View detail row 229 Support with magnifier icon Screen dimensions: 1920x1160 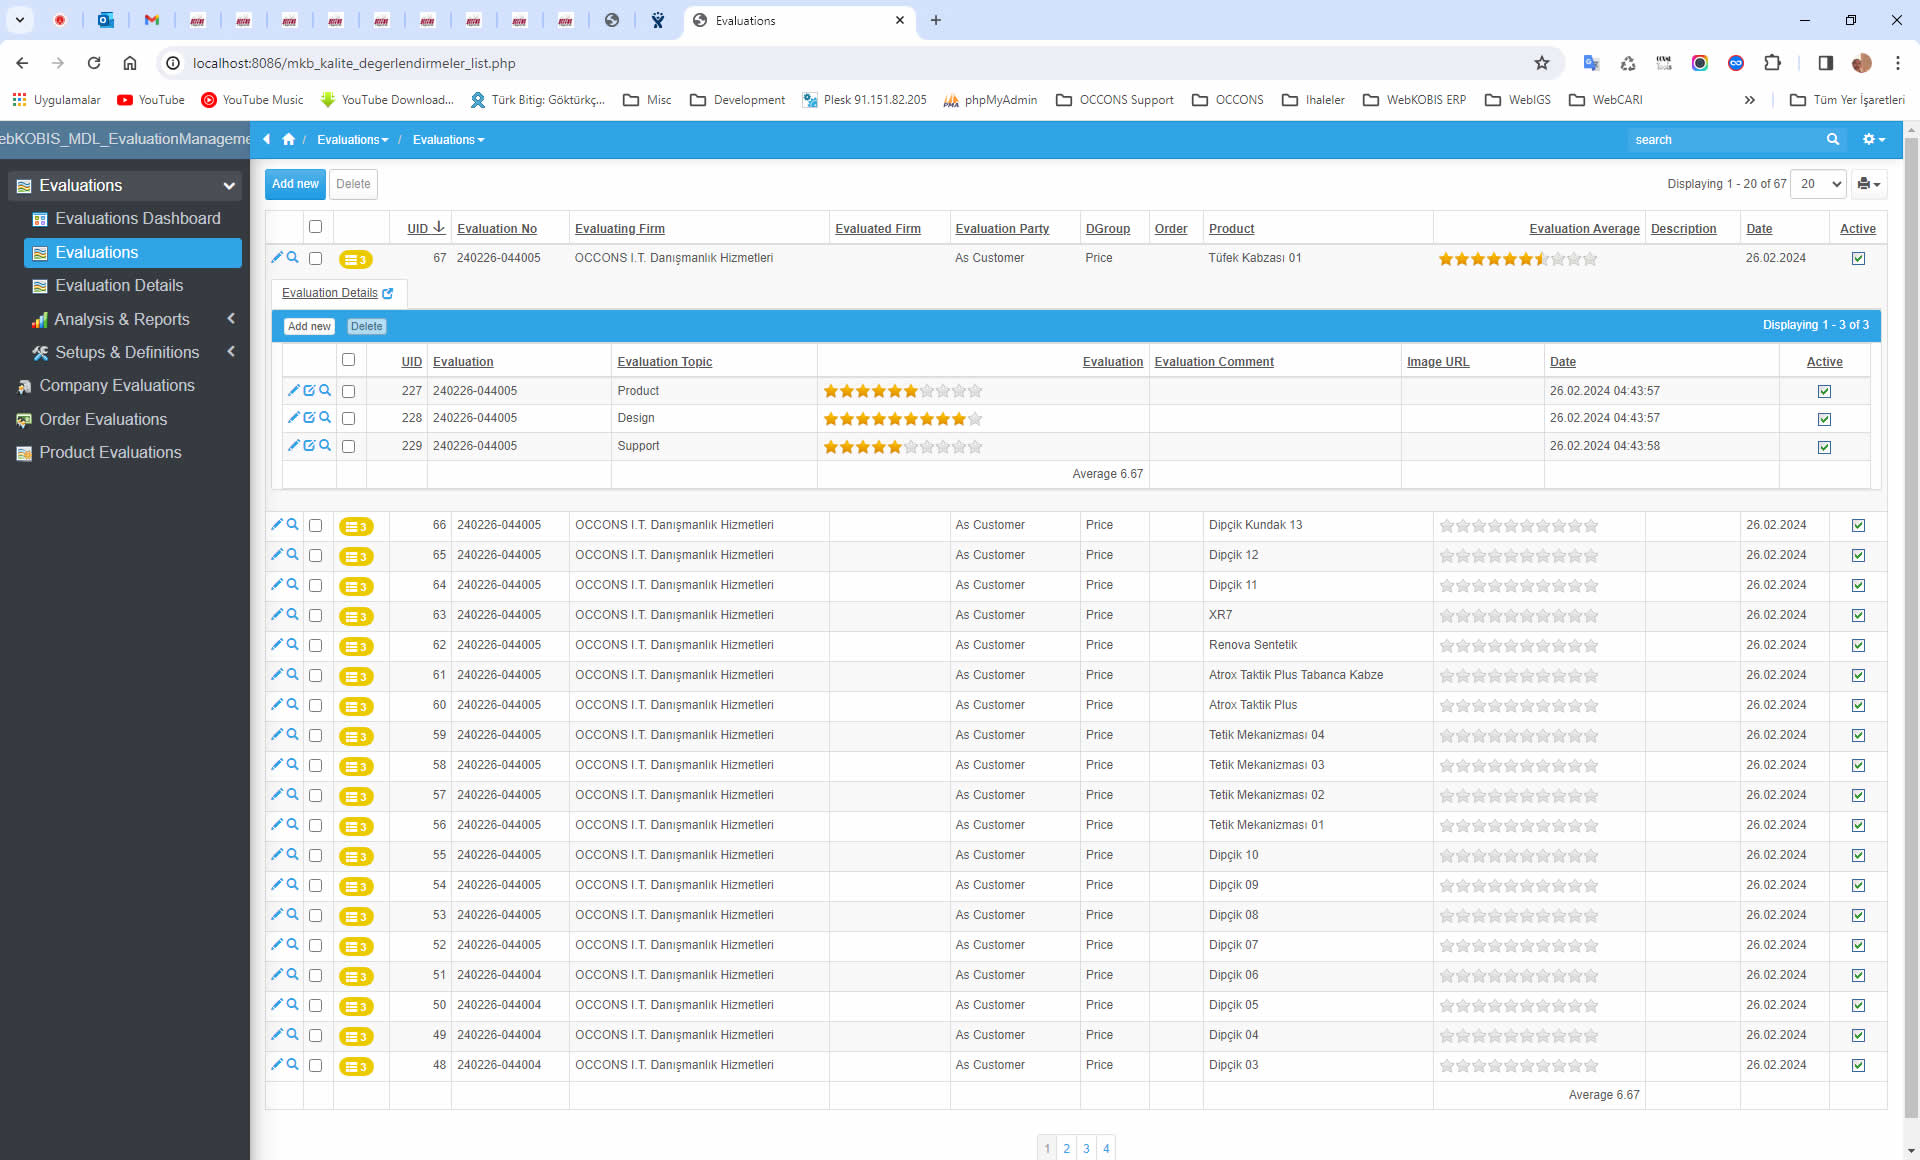pos(325,446)
